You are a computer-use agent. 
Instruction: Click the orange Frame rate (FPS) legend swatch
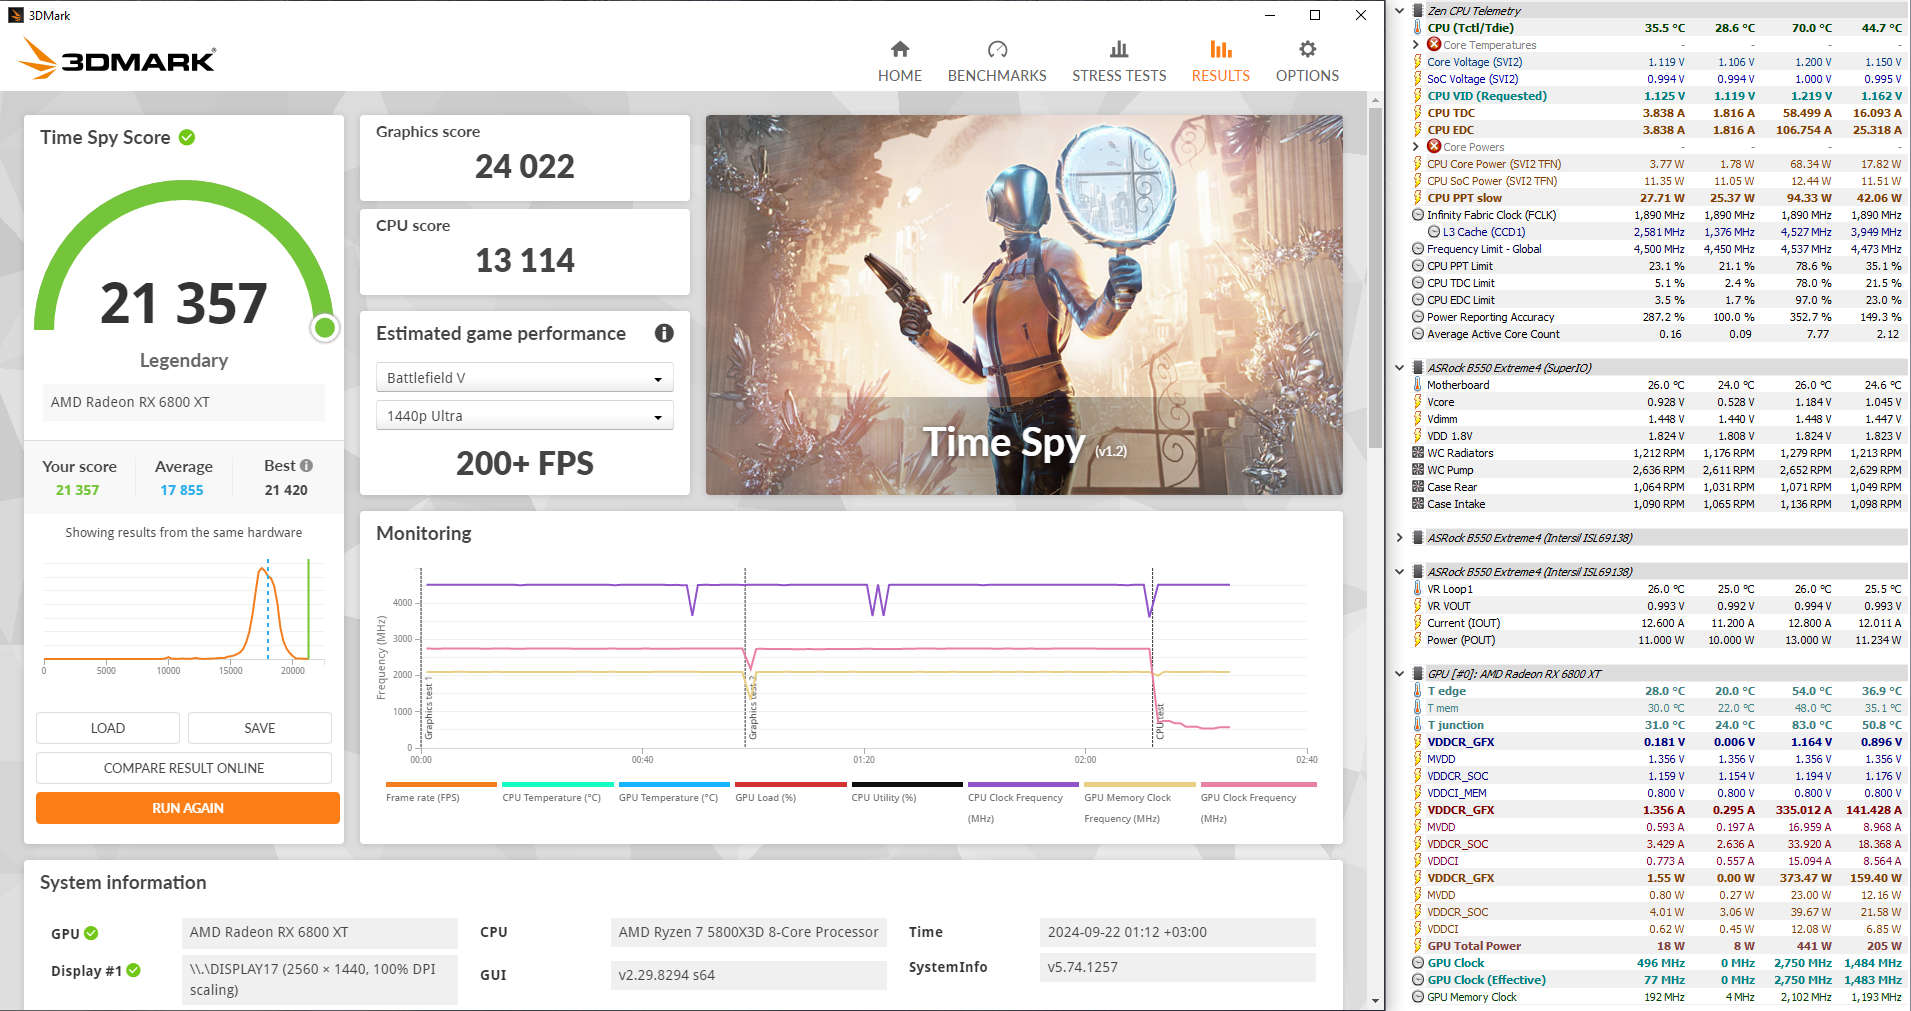pyautogui.click(x=441, y=784)
